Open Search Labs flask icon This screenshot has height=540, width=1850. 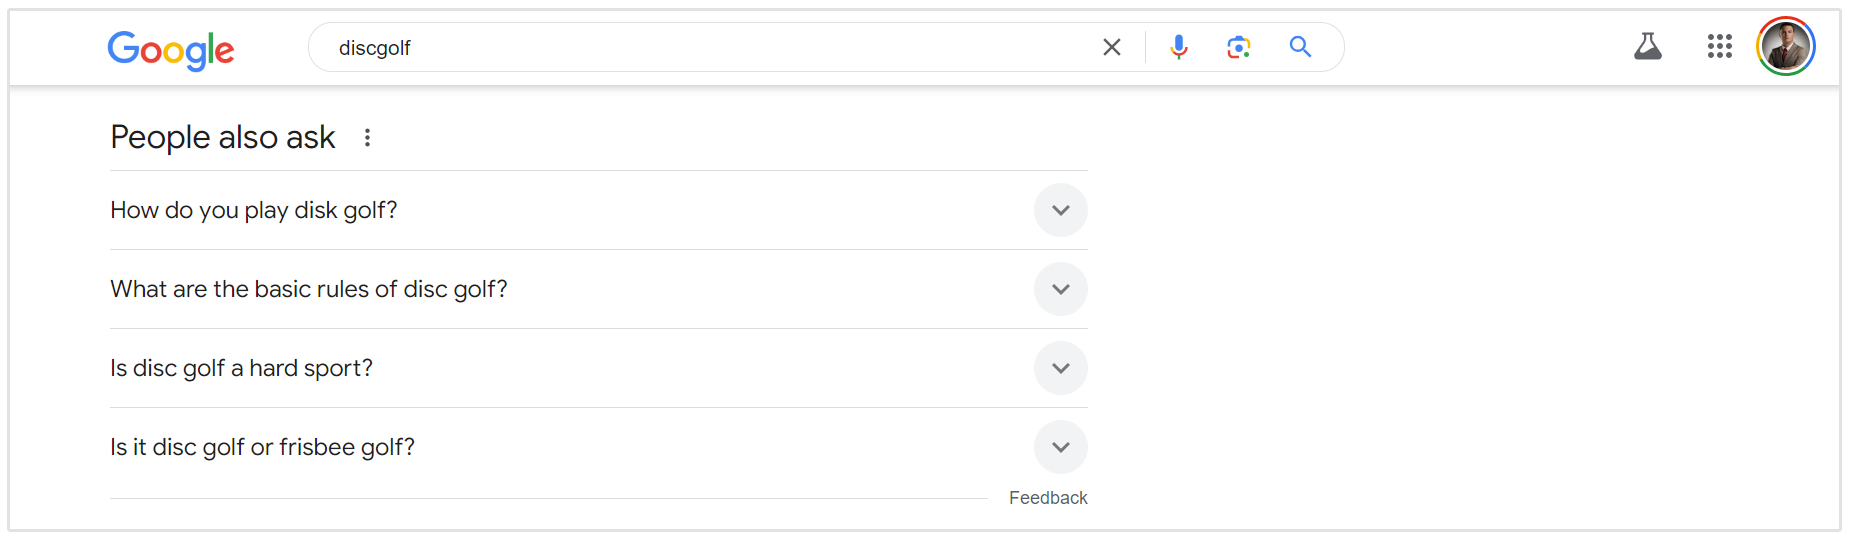tap(1647, 46)
